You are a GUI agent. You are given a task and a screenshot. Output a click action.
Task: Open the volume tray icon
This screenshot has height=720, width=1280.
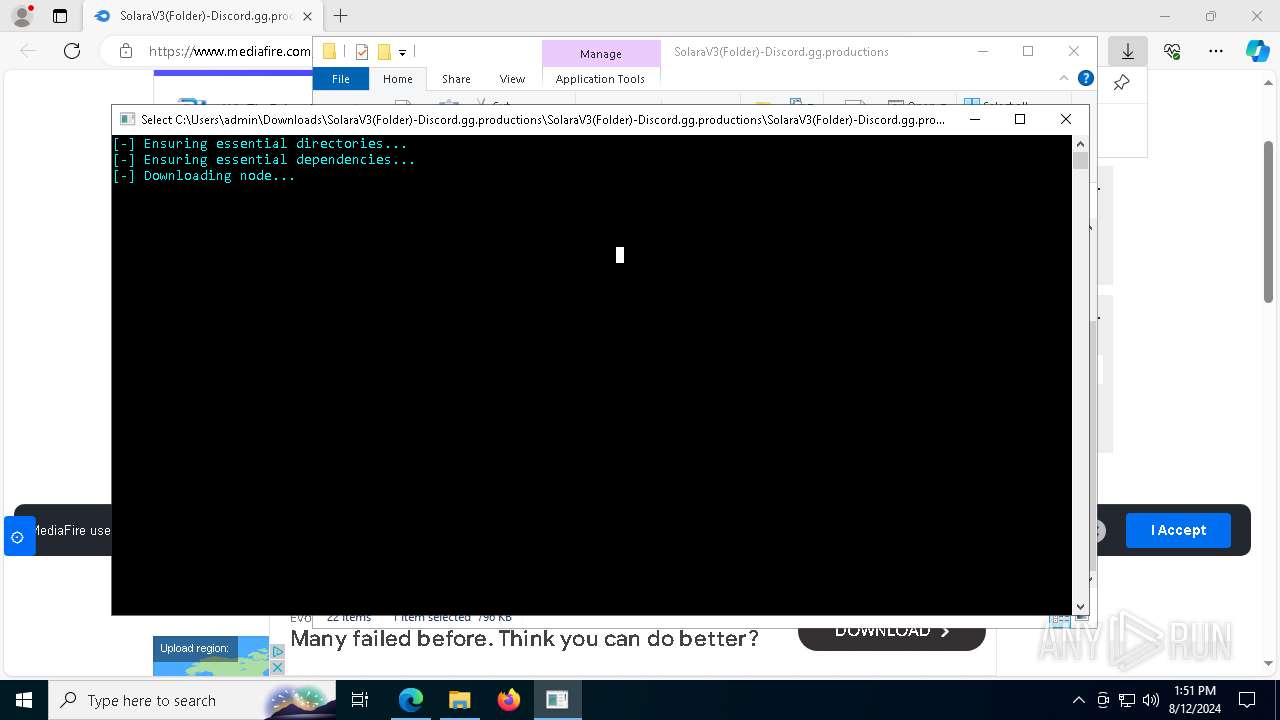point(1150,700)
